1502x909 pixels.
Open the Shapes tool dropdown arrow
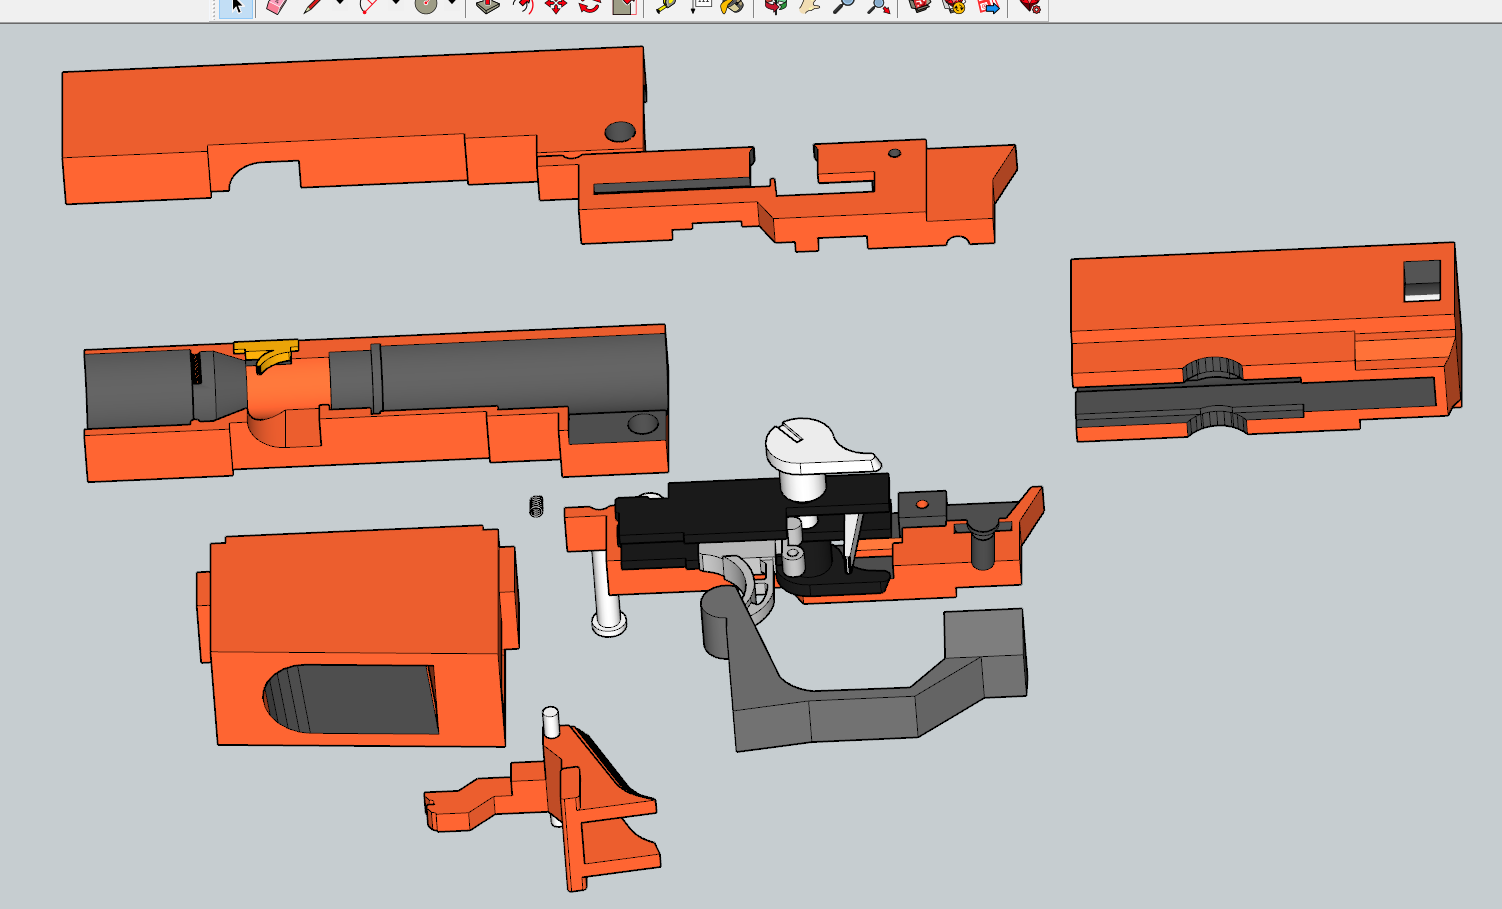tap(452, 4)
